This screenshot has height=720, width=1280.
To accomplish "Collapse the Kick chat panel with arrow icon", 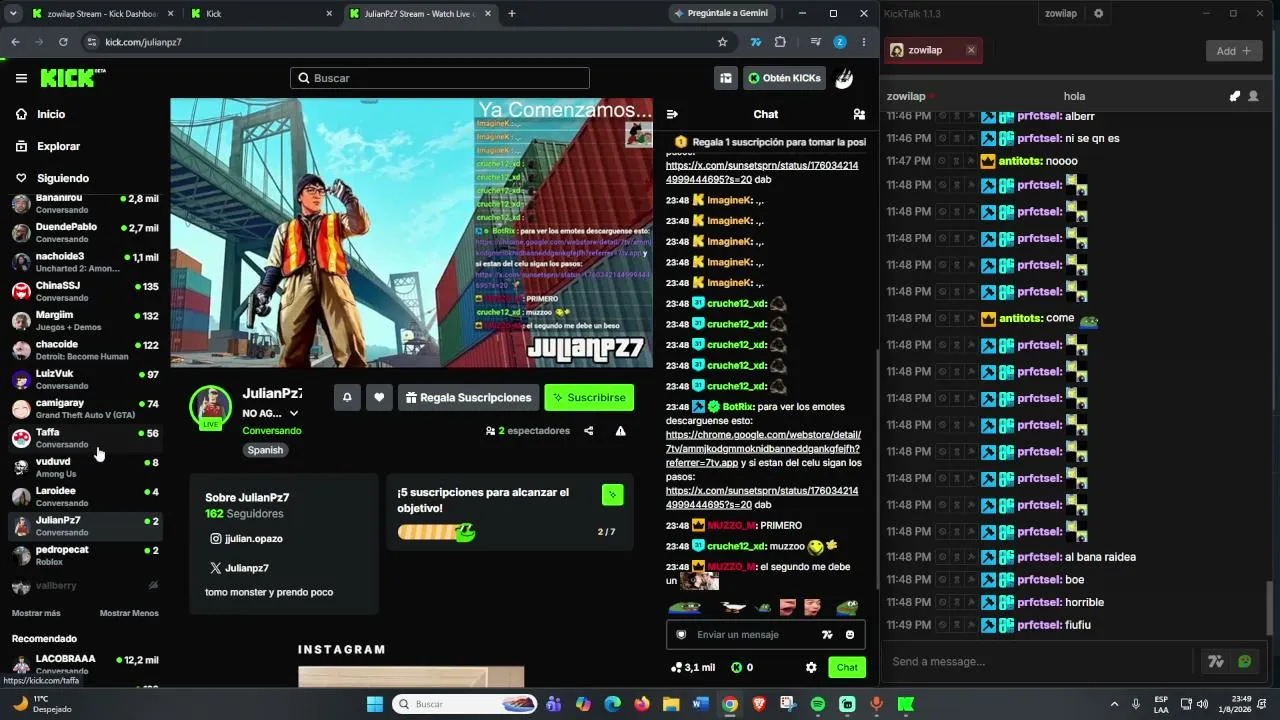I will coord(672,114).
